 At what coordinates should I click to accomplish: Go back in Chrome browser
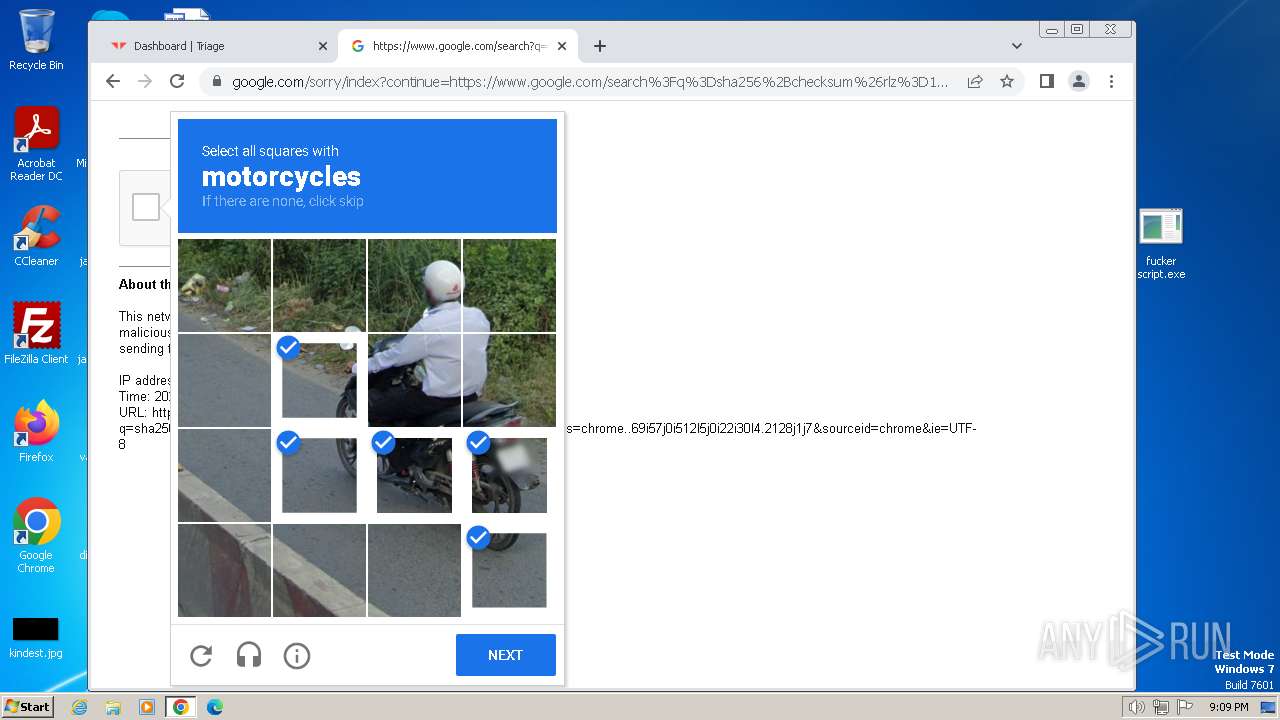pyautogui.click(x=113, y=81)
